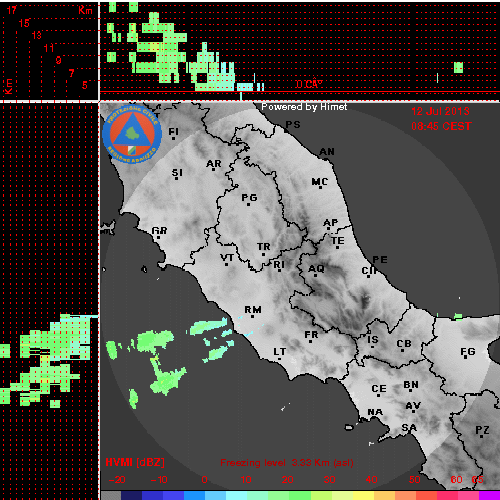Pick the dark navy swatch in the color scale
500x500 pixels.
point(132,495)
